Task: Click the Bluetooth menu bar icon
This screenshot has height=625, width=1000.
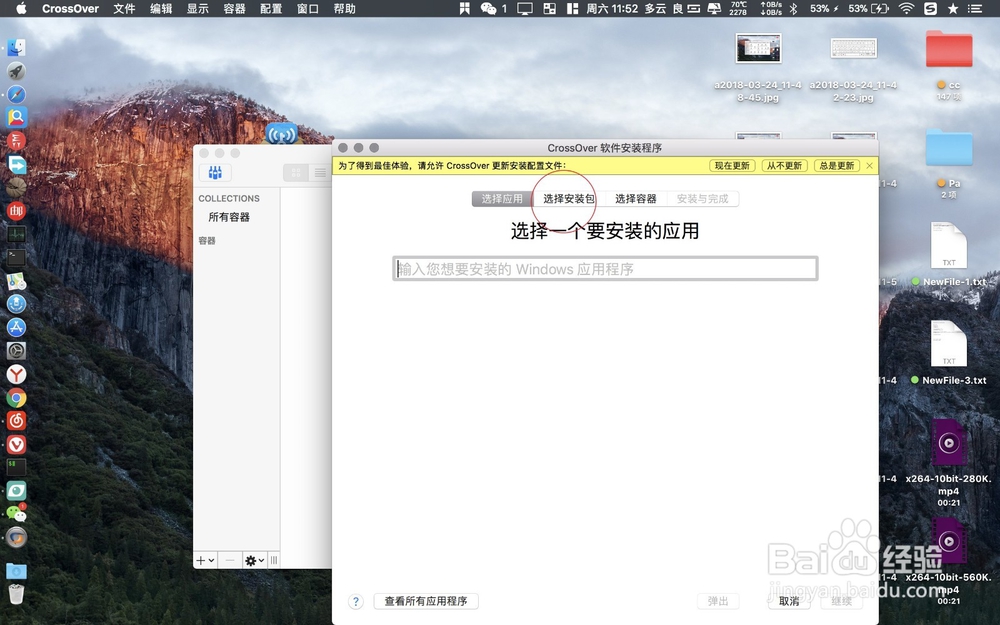Action: [x=793, y=8]
